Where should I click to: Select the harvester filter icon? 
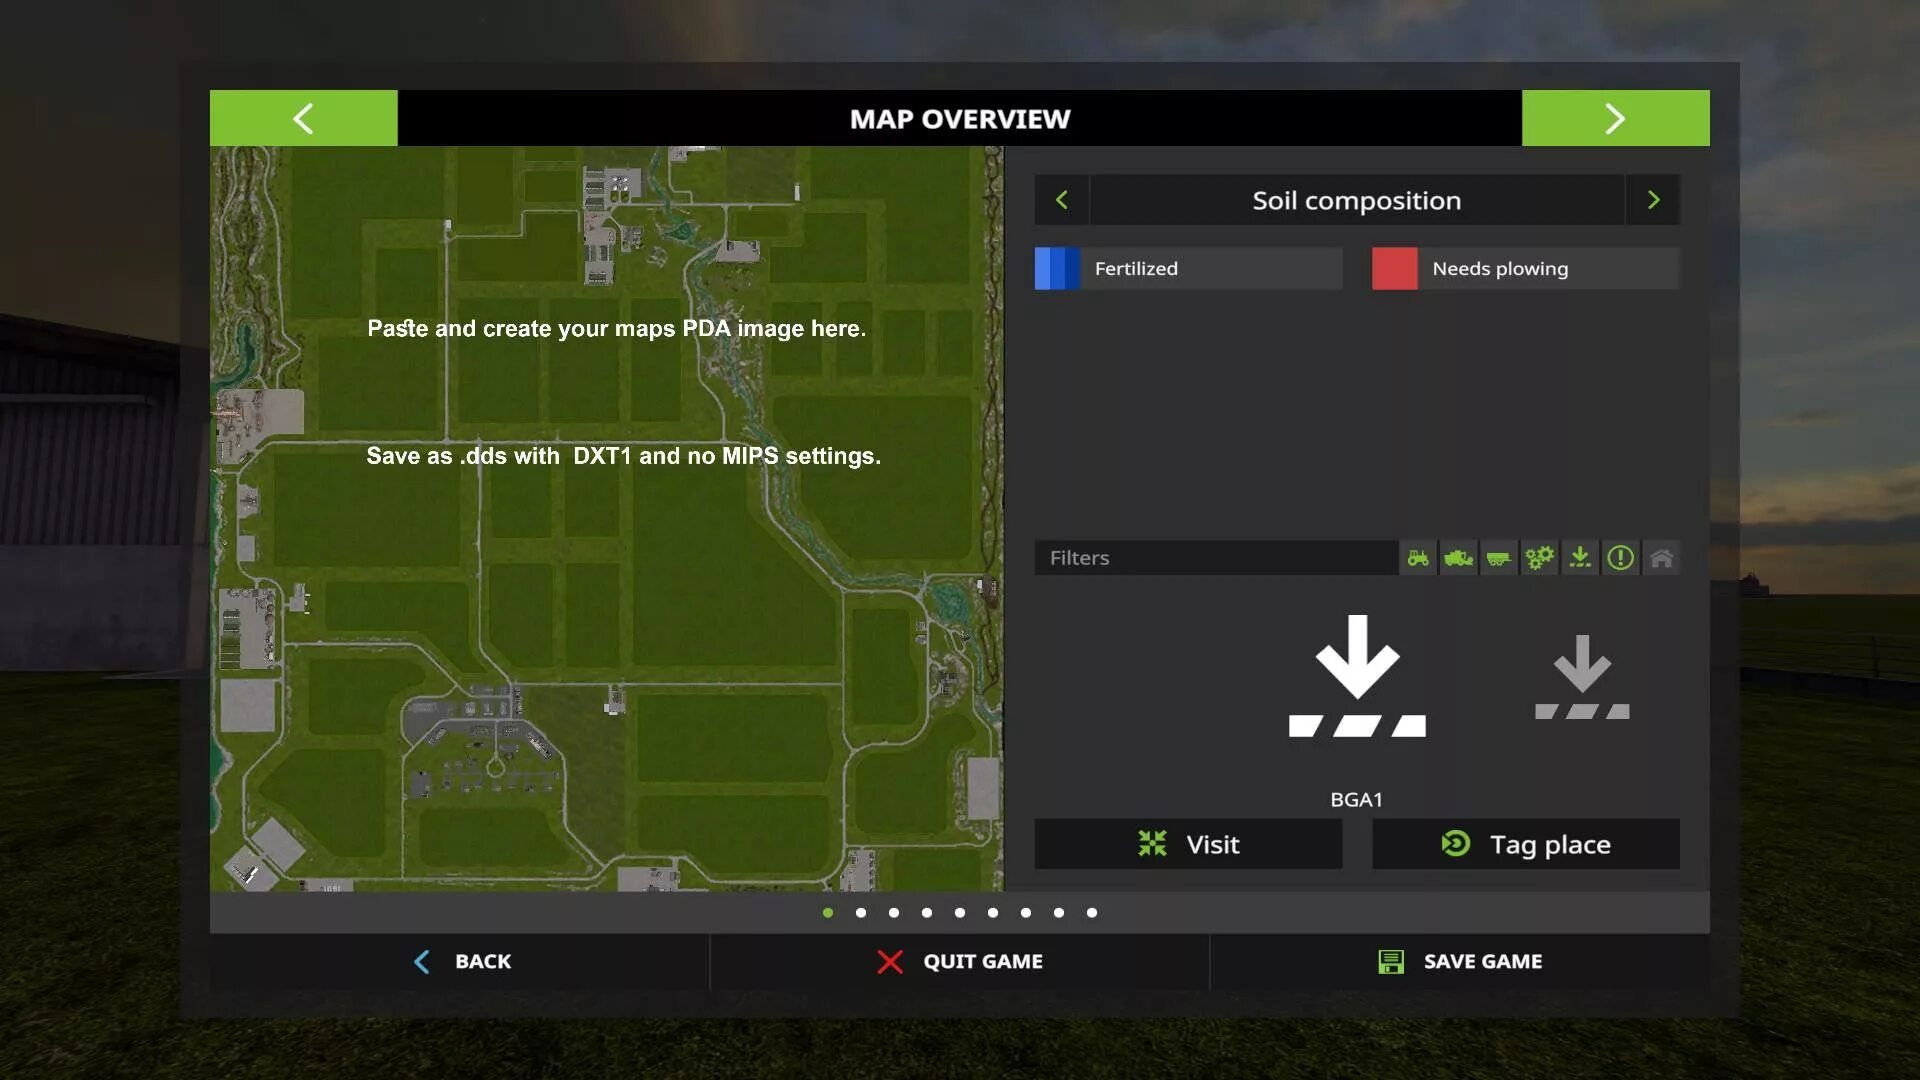click(1456, 556)
